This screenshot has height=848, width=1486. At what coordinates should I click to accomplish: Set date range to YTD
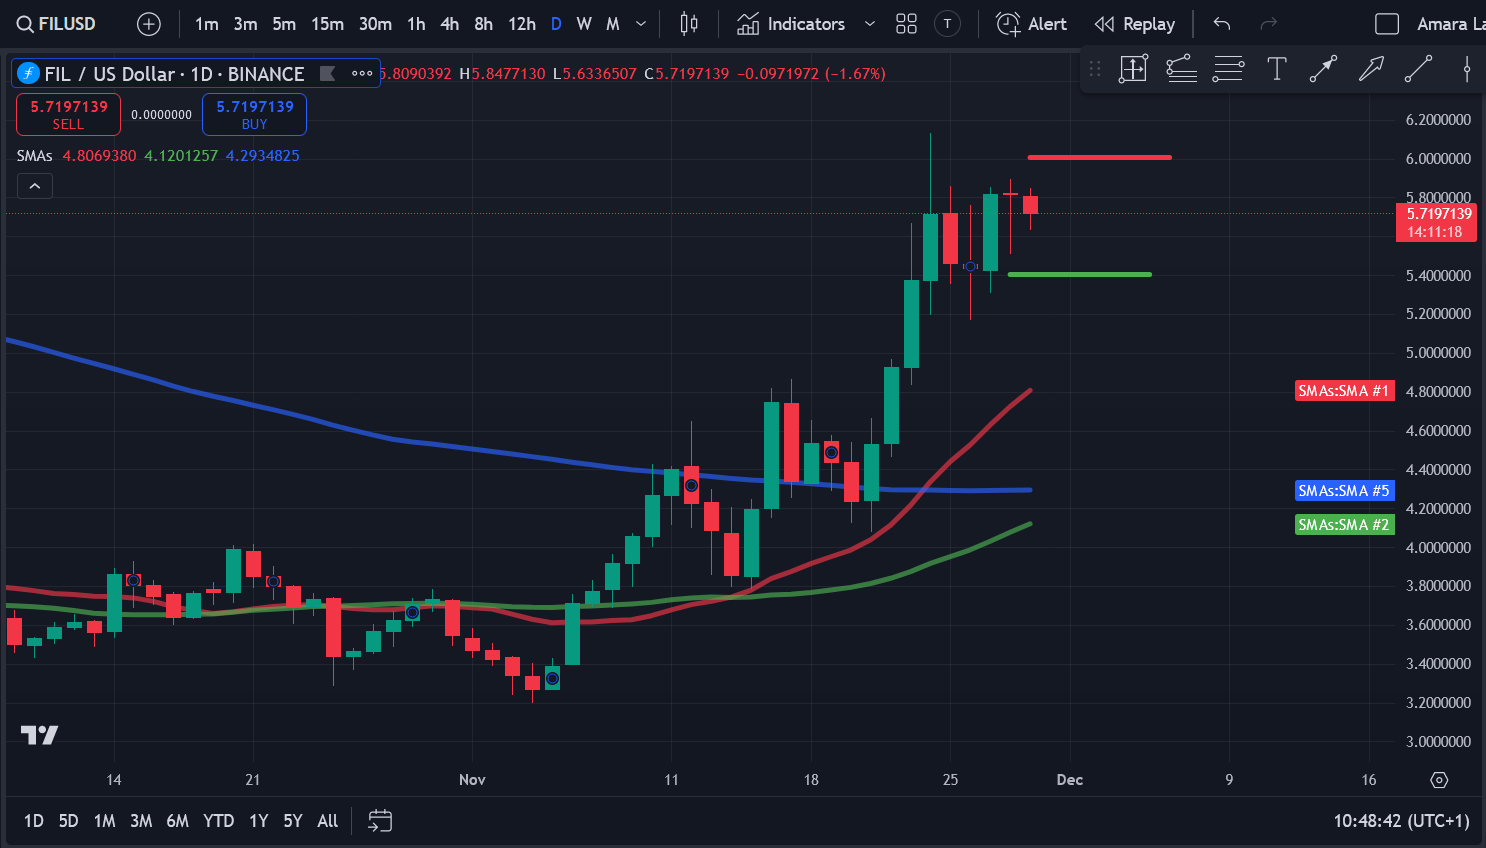(218, 821)
